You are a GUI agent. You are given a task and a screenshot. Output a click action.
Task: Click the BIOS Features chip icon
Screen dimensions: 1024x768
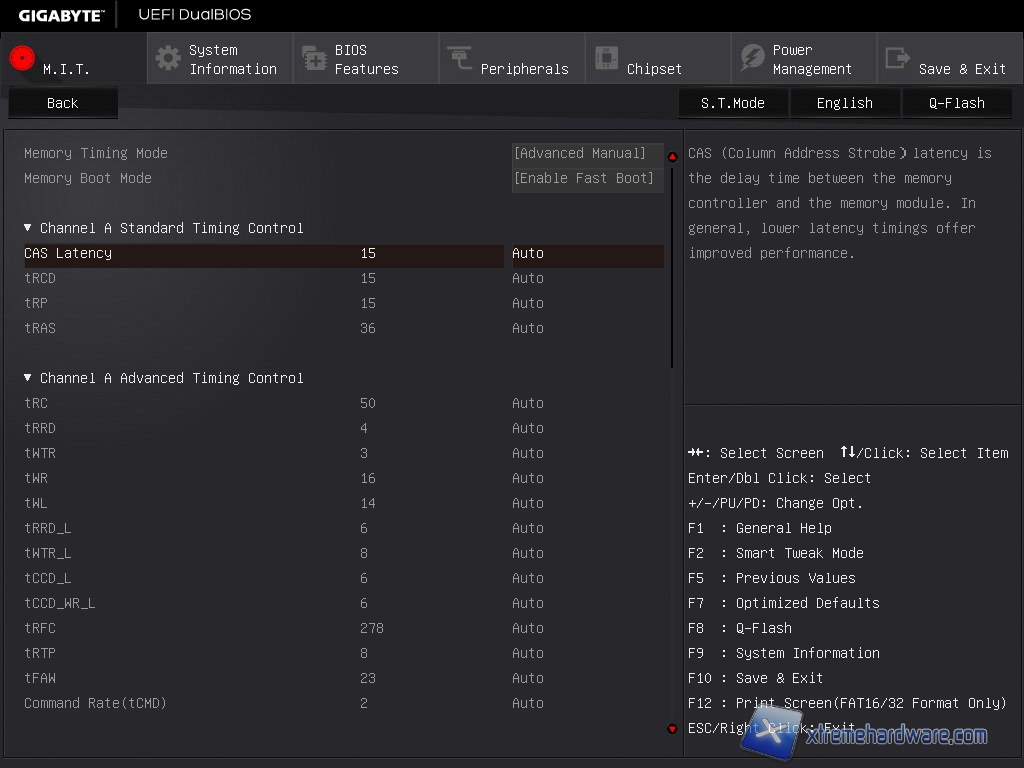(x=314, y=59)
